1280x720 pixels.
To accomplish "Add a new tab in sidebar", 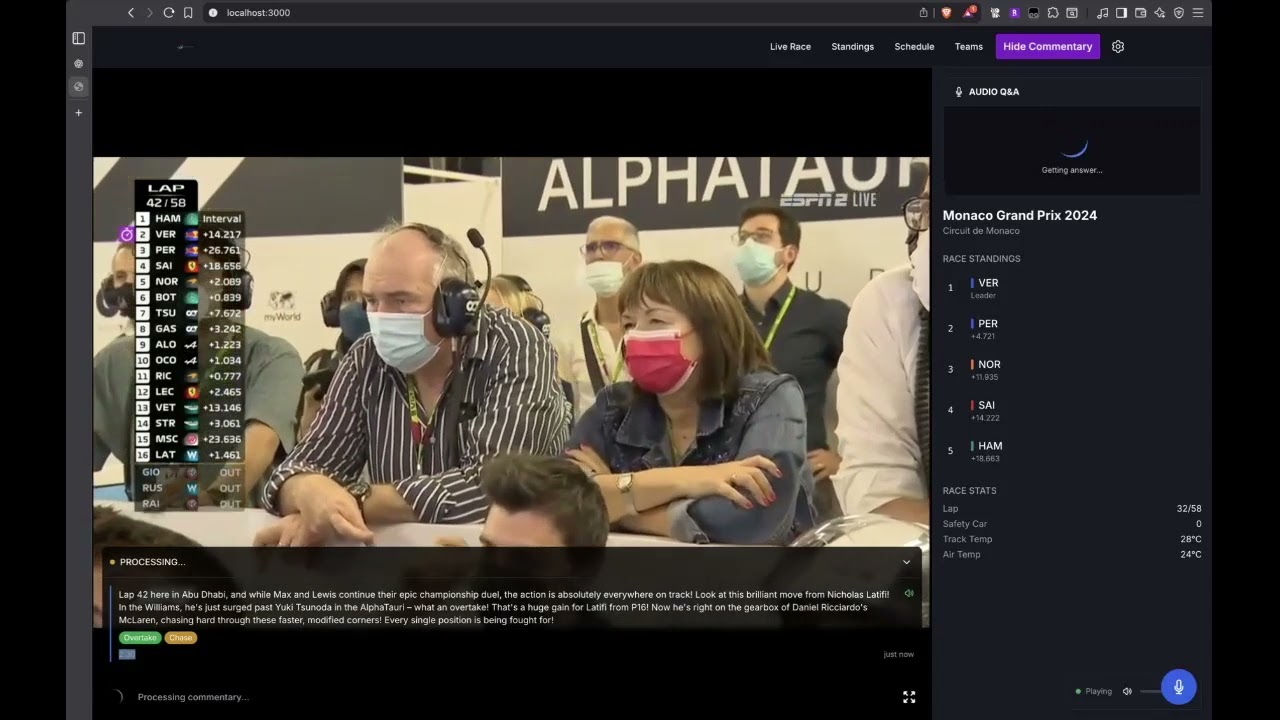I will coord(79,112).
